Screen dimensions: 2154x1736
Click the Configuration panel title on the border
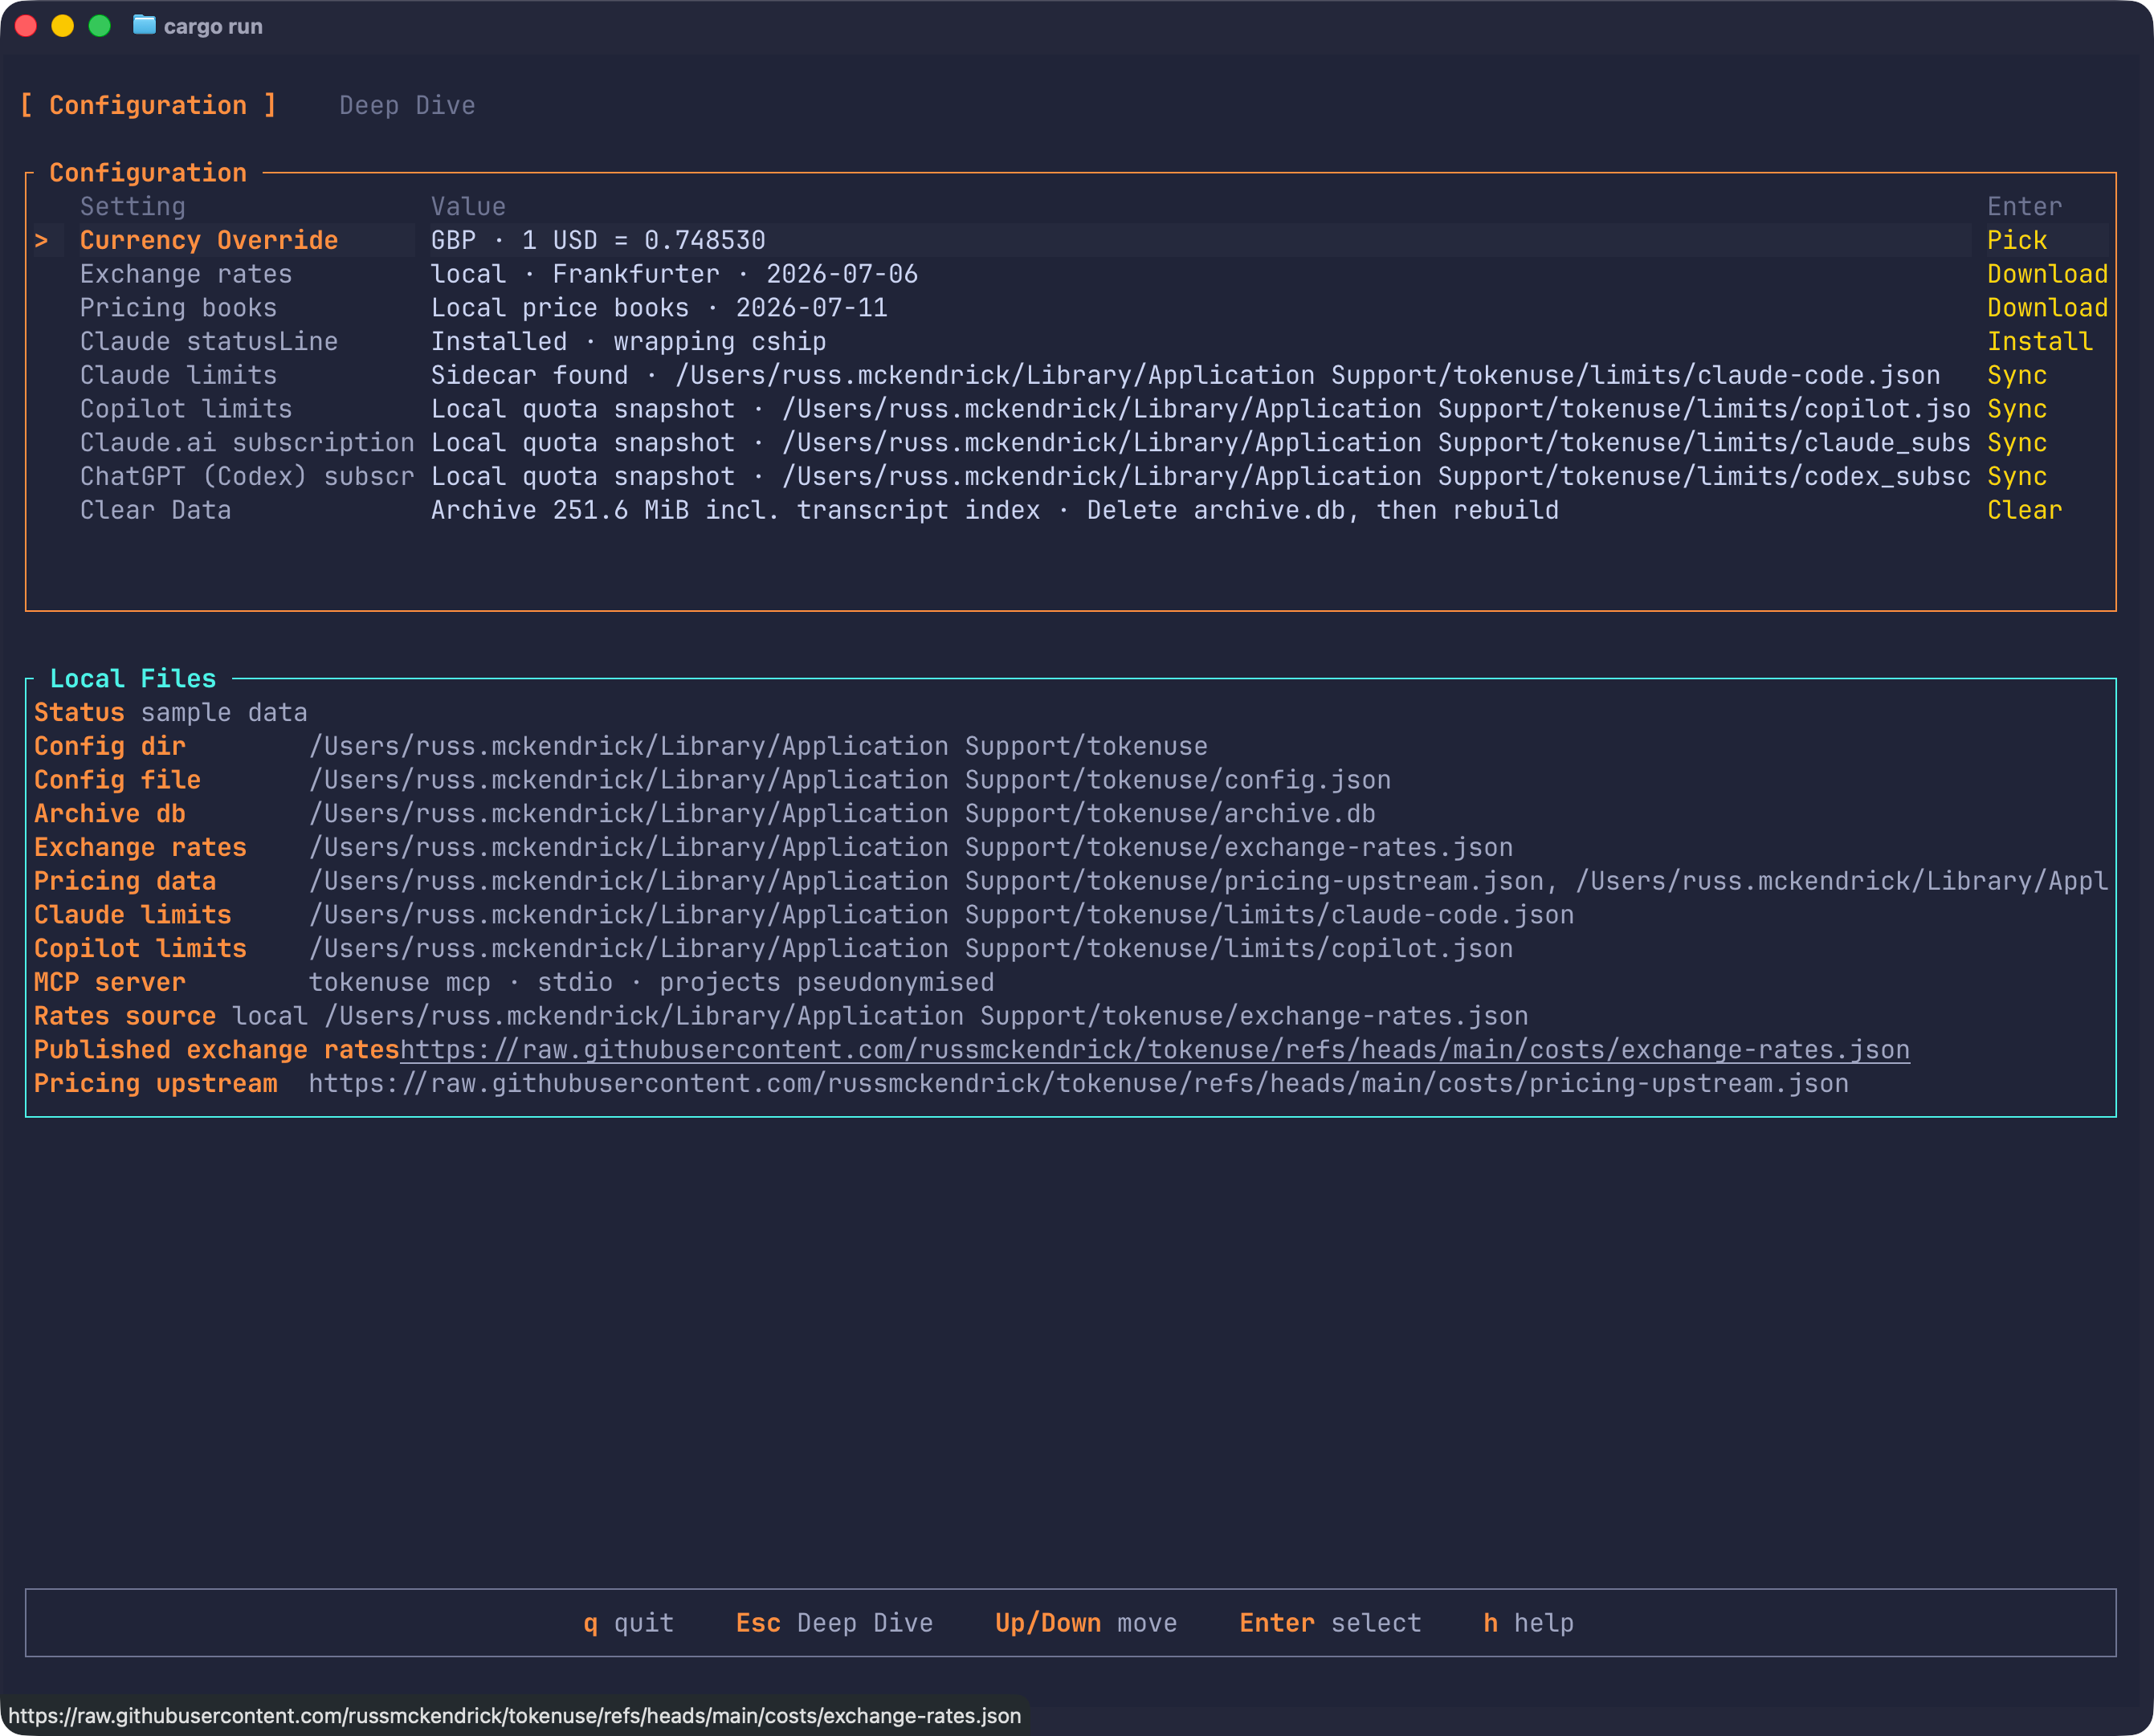tap(148, 172)
